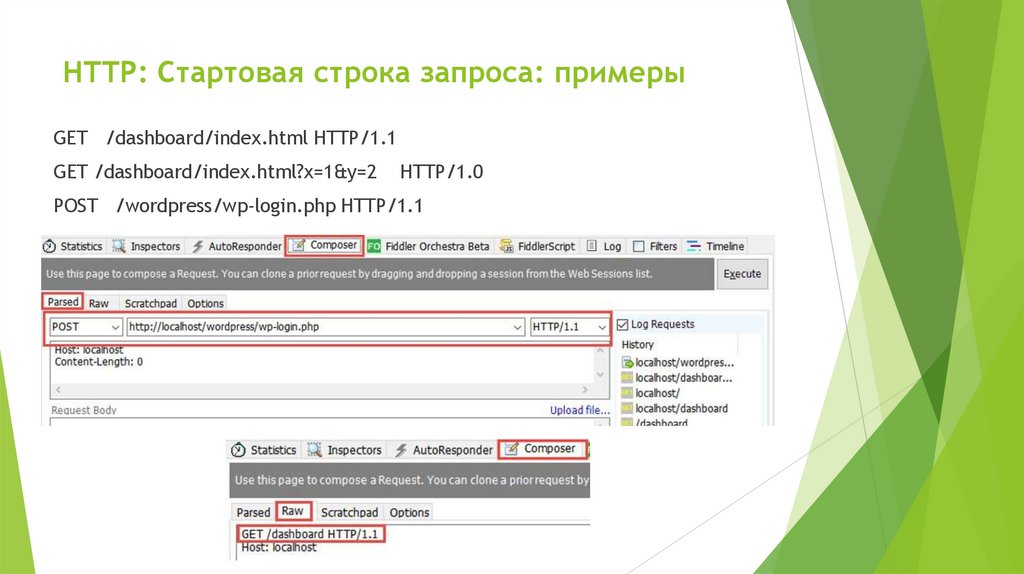Click the Execute button

pos(742,274)
